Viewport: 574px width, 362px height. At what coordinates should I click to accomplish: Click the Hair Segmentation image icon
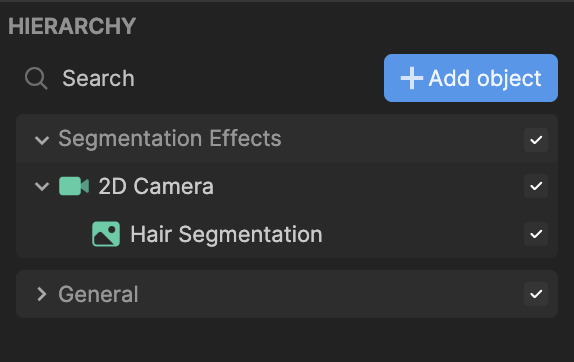tap(106, 234)
